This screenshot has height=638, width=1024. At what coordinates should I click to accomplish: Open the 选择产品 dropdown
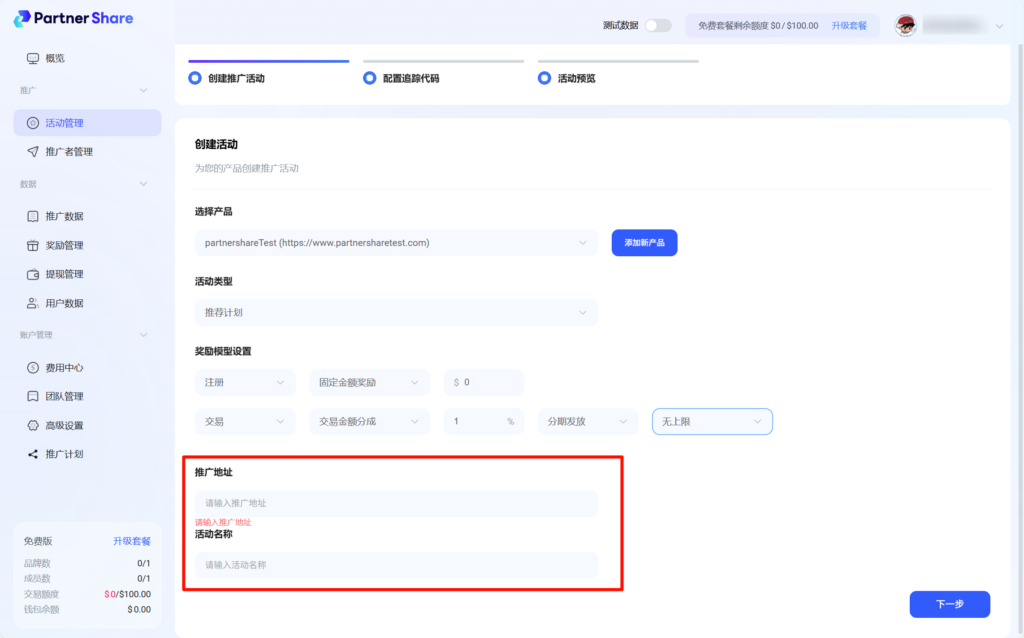coord(396,243)
